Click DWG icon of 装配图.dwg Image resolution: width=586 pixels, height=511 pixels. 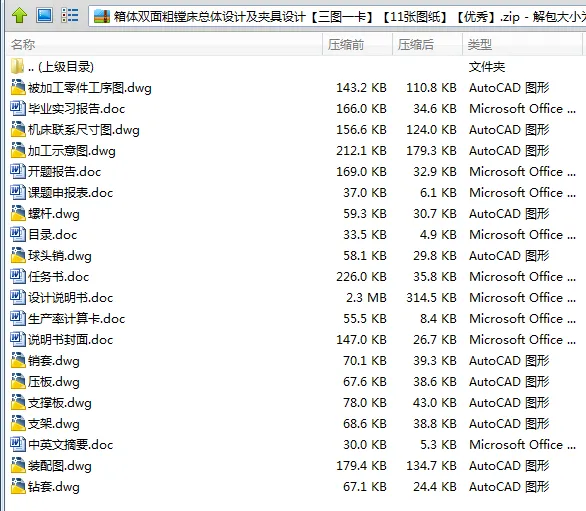pos(18,465)
